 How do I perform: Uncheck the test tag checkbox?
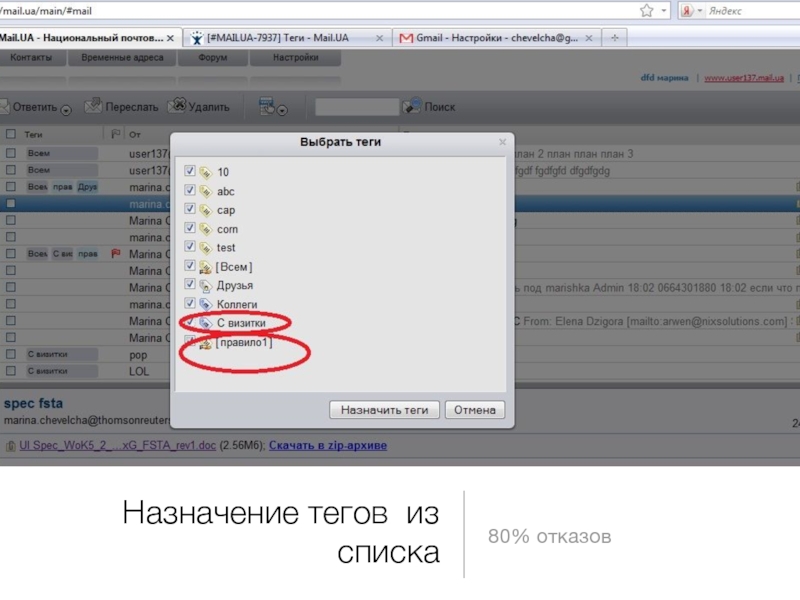tap(190, 246)
